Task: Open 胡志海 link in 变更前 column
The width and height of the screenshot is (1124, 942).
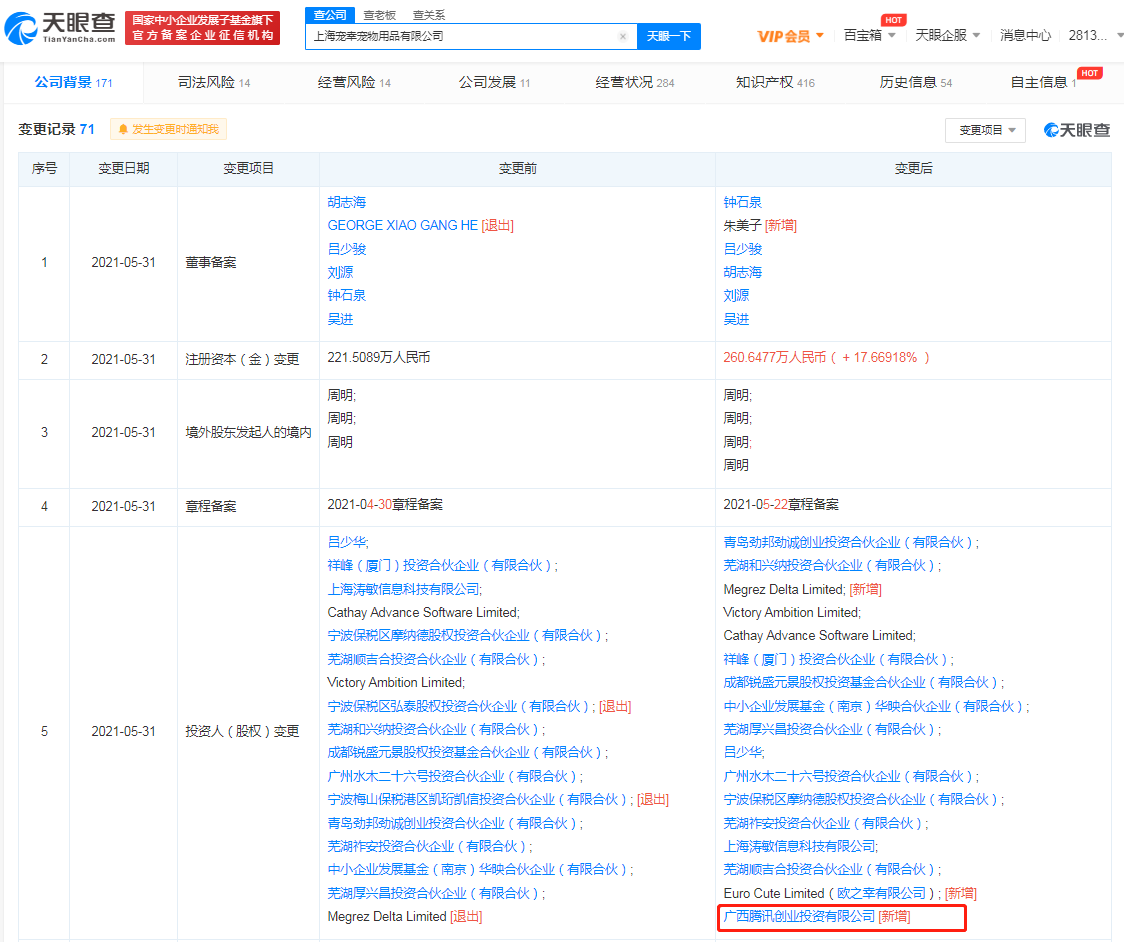Action: (347, 202)
